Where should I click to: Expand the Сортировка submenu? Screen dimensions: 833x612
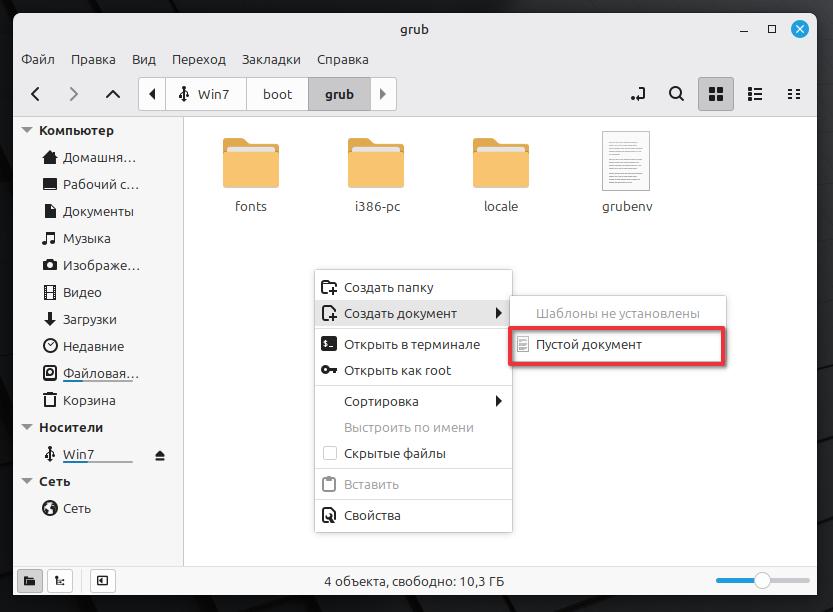click(x=412, y=401)
